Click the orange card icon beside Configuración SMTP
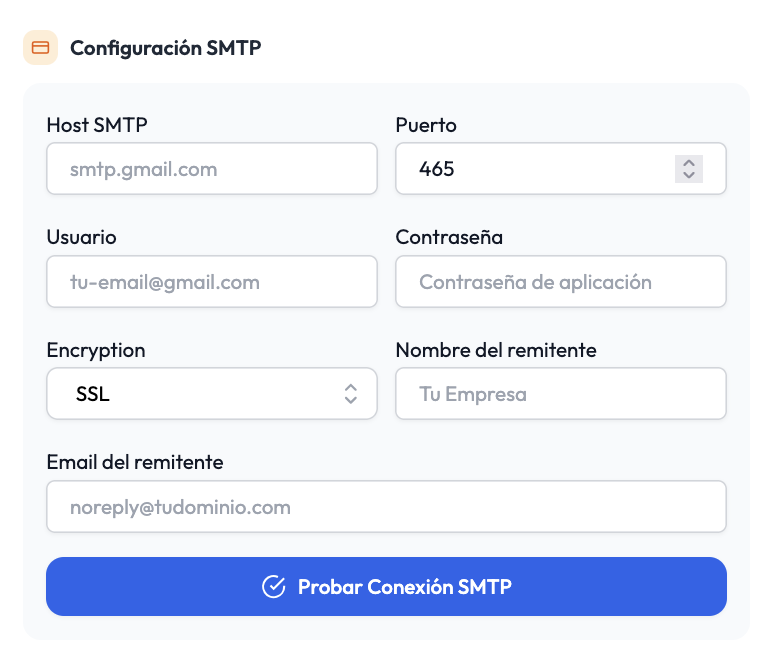Image resolution: width=774 pixels, height=666 pixels. (x=40, y=48)
